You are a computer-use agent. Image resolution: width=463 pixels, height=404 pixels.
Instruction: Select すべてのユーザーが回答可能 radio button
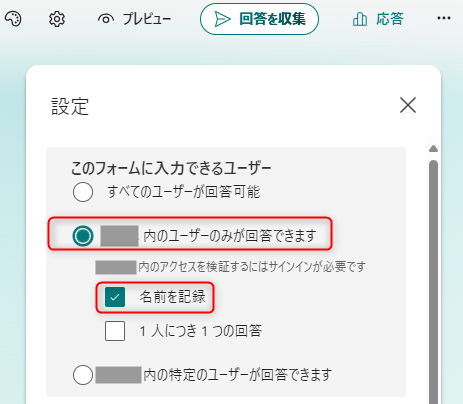[x=83, y=192]
